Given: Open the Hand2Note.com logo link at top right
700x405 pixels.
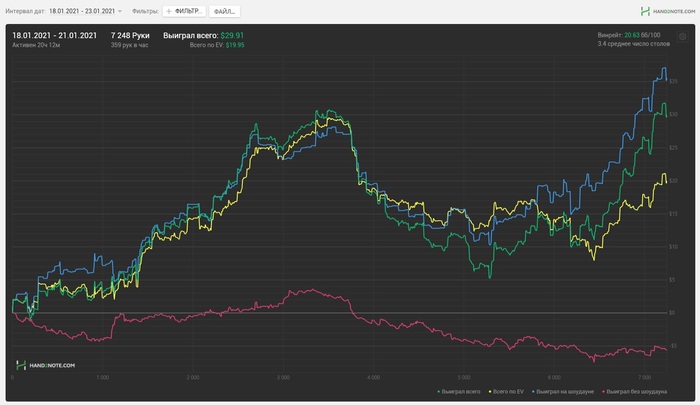Looking at the screenshot, I should pos(667,11).
